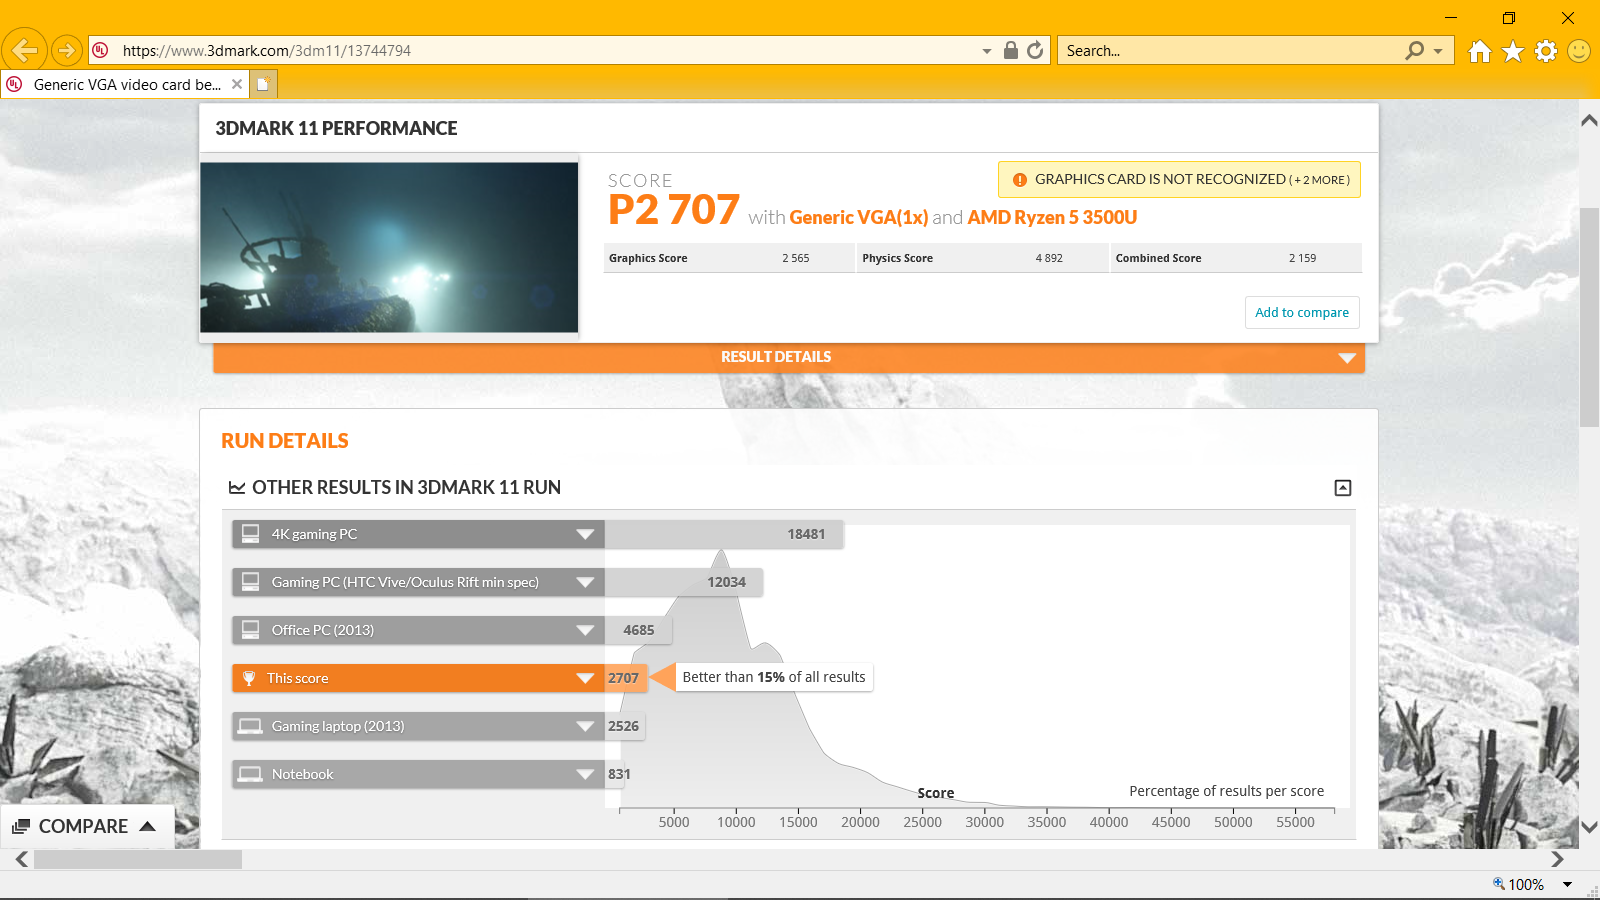Click the P2 707 overall score
The image size is (1600, 900).
click(x=674, y=210)
